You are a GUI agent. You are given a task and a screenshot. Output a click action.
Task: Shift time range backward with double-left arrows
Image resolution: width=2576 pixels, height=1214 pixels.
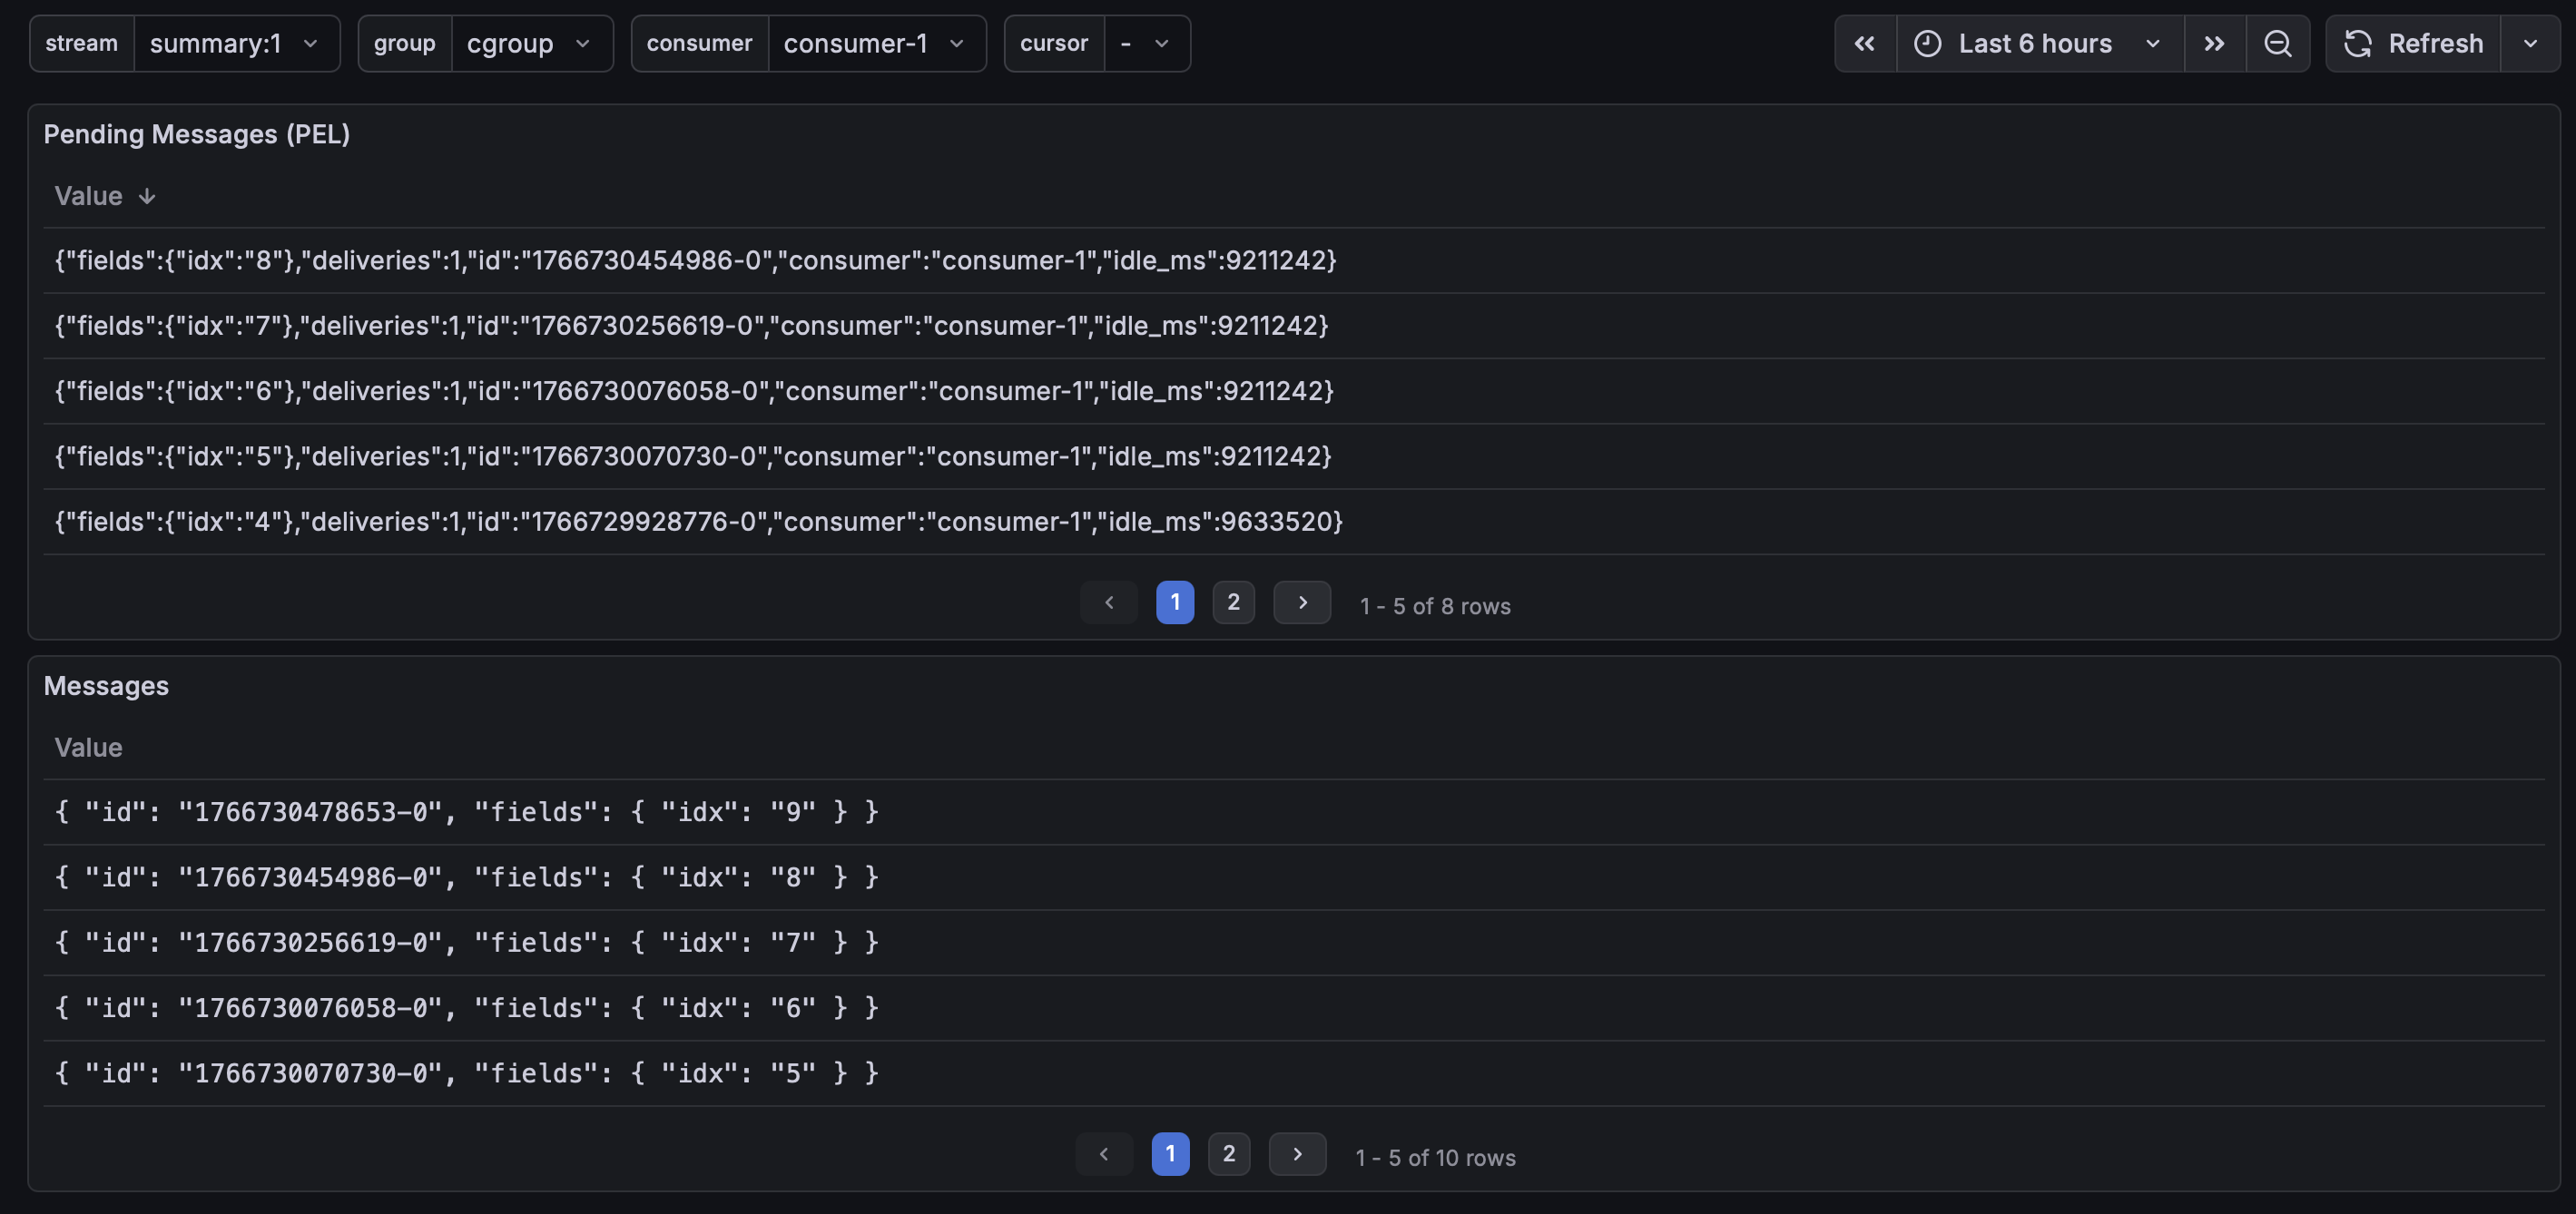(x=1864, y=43)
